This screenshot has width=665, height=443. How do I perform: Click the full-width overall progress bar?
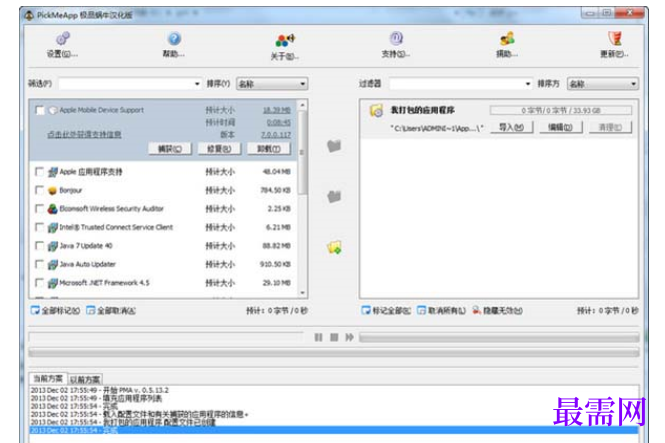[334, 352]
